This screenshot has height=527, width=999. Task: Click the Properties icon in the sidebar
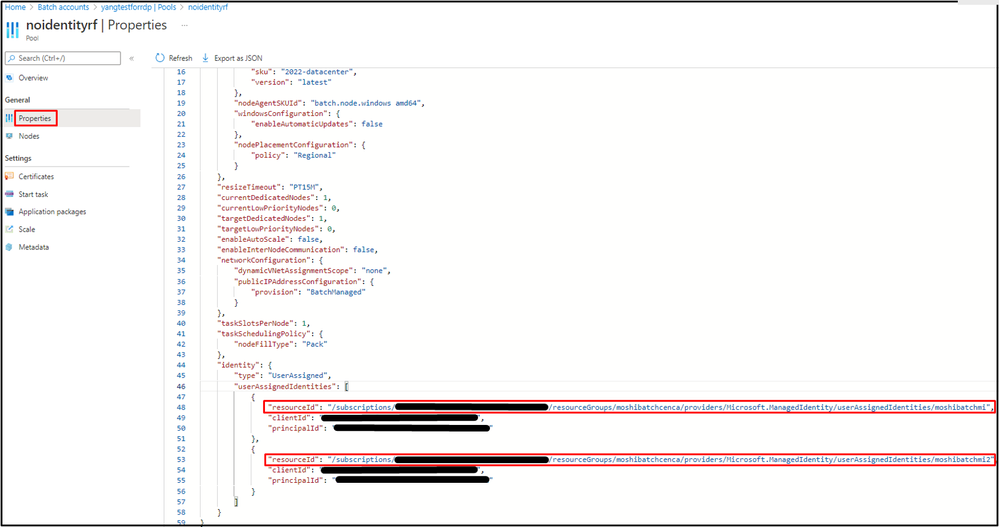click(9, 118)
